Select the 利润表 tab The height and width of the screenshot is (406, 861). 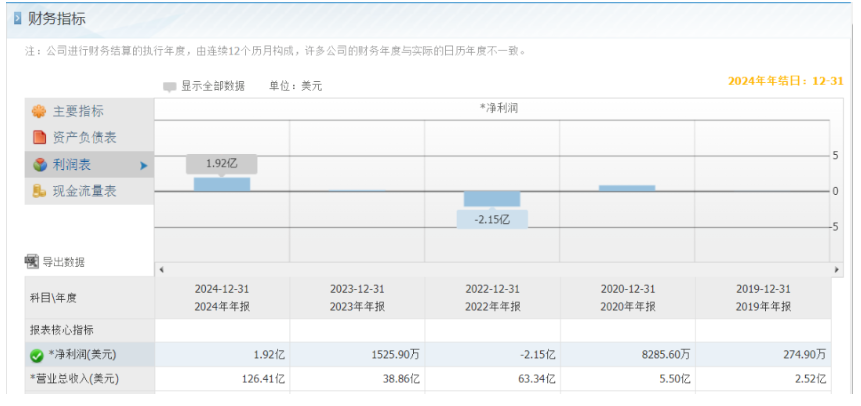click(x=89, y=164)
